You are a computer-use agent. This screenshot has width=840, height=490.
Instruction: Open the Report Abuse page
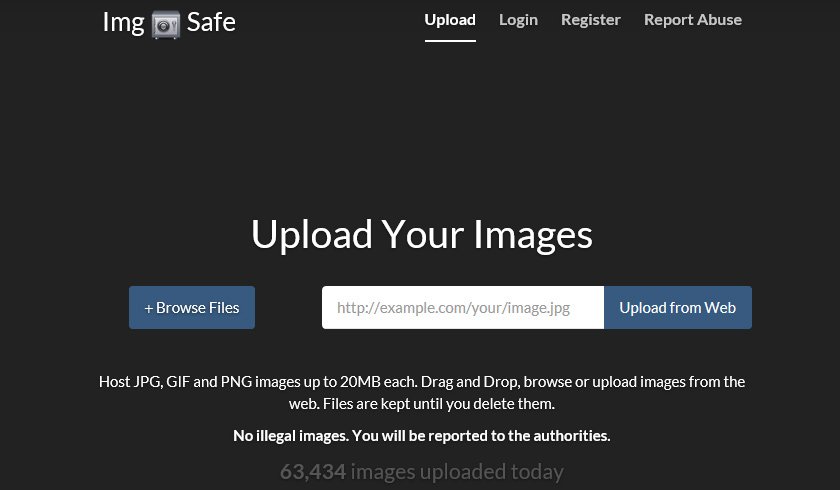point(693,20)
